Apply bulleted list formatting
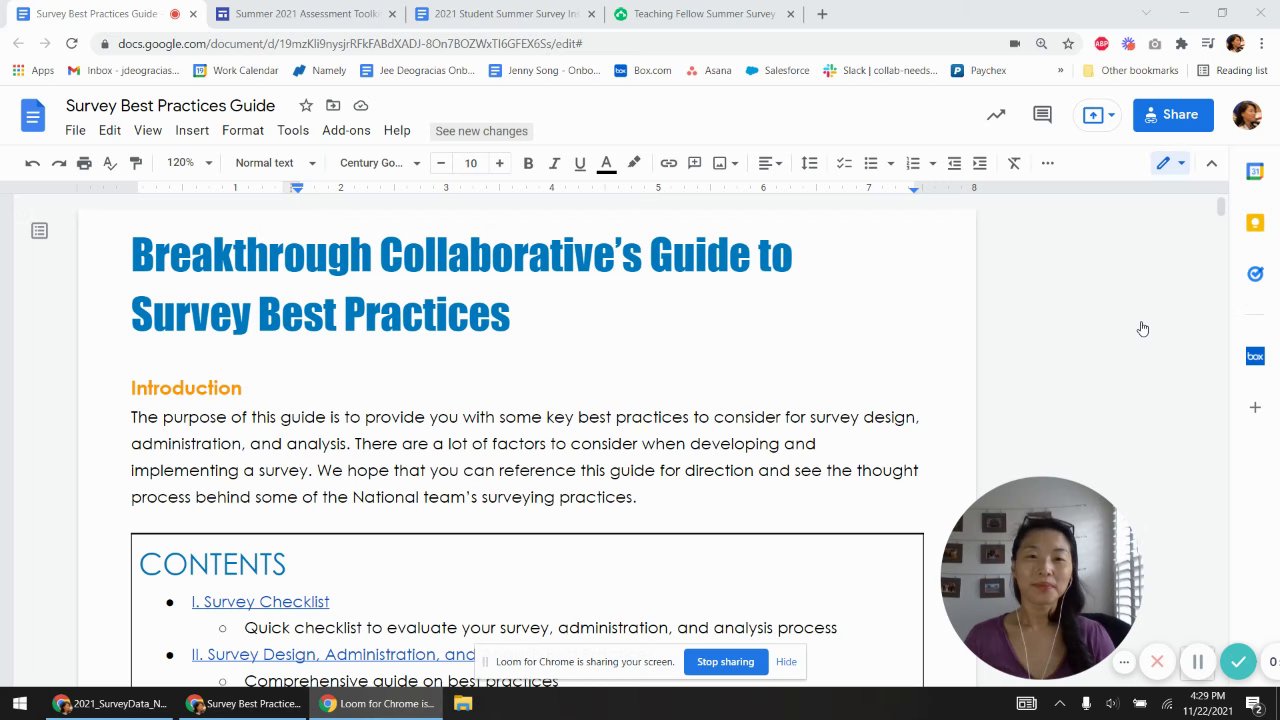The width and height of the screenshot is (1280, 720). click(x=871, y=163)
